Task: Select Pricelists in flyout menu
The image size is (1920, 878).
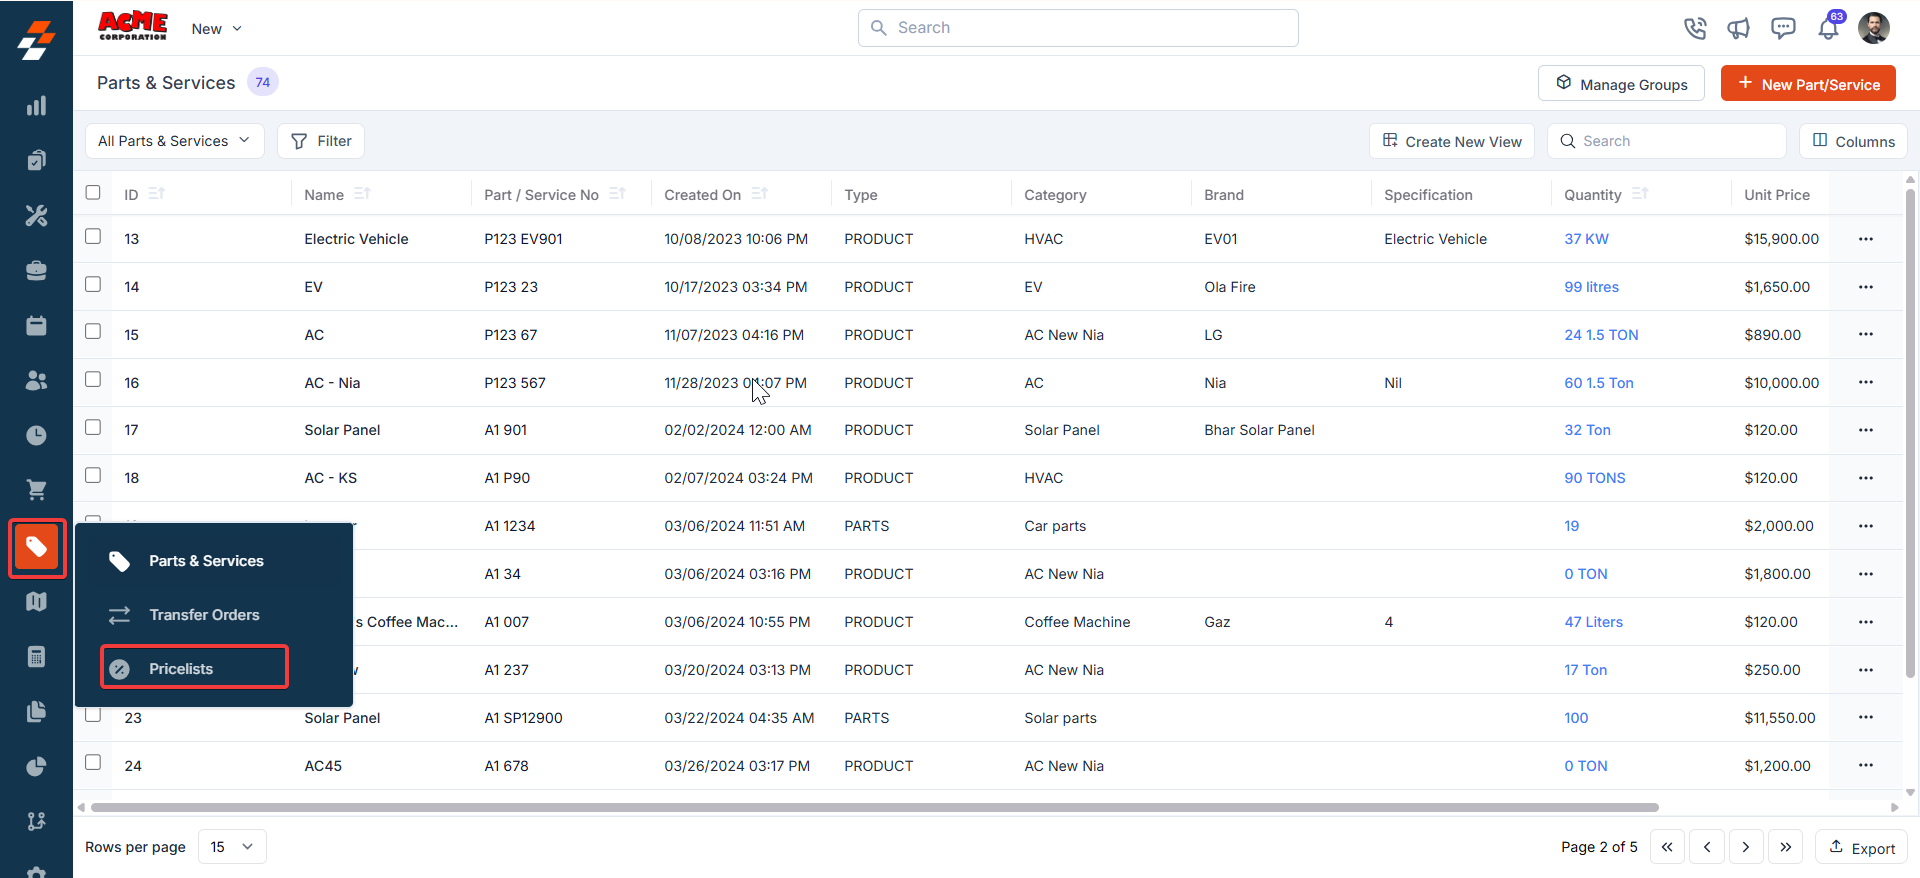Action: click(x=194, y=668)
